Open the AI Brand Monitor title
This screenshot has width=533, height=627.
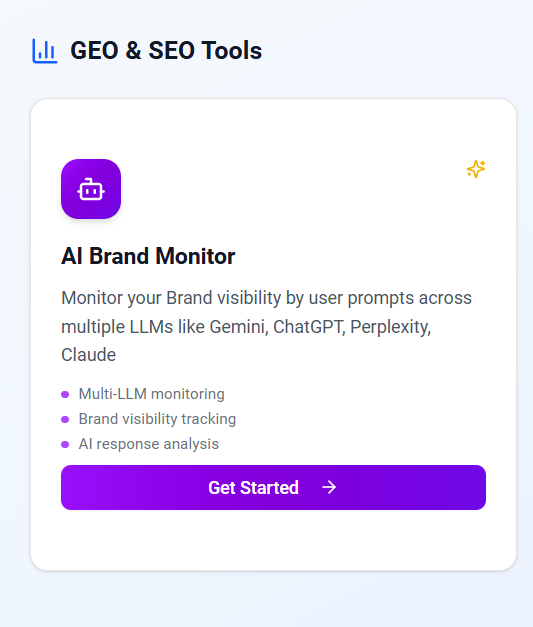point(148,256)
